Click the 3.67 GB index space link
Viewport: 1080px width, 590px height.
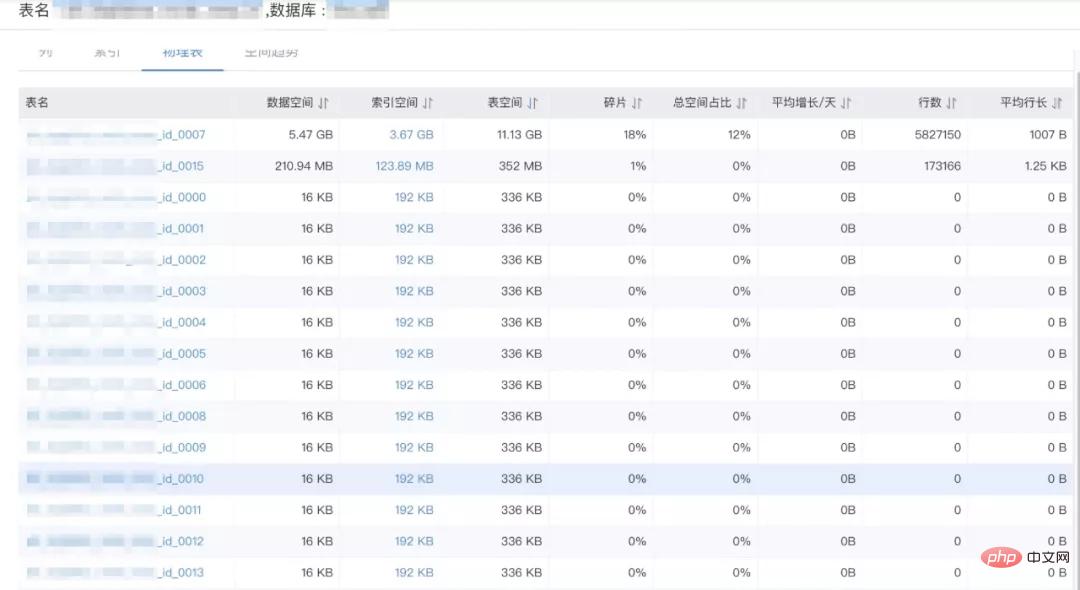(x=411, y=134)
